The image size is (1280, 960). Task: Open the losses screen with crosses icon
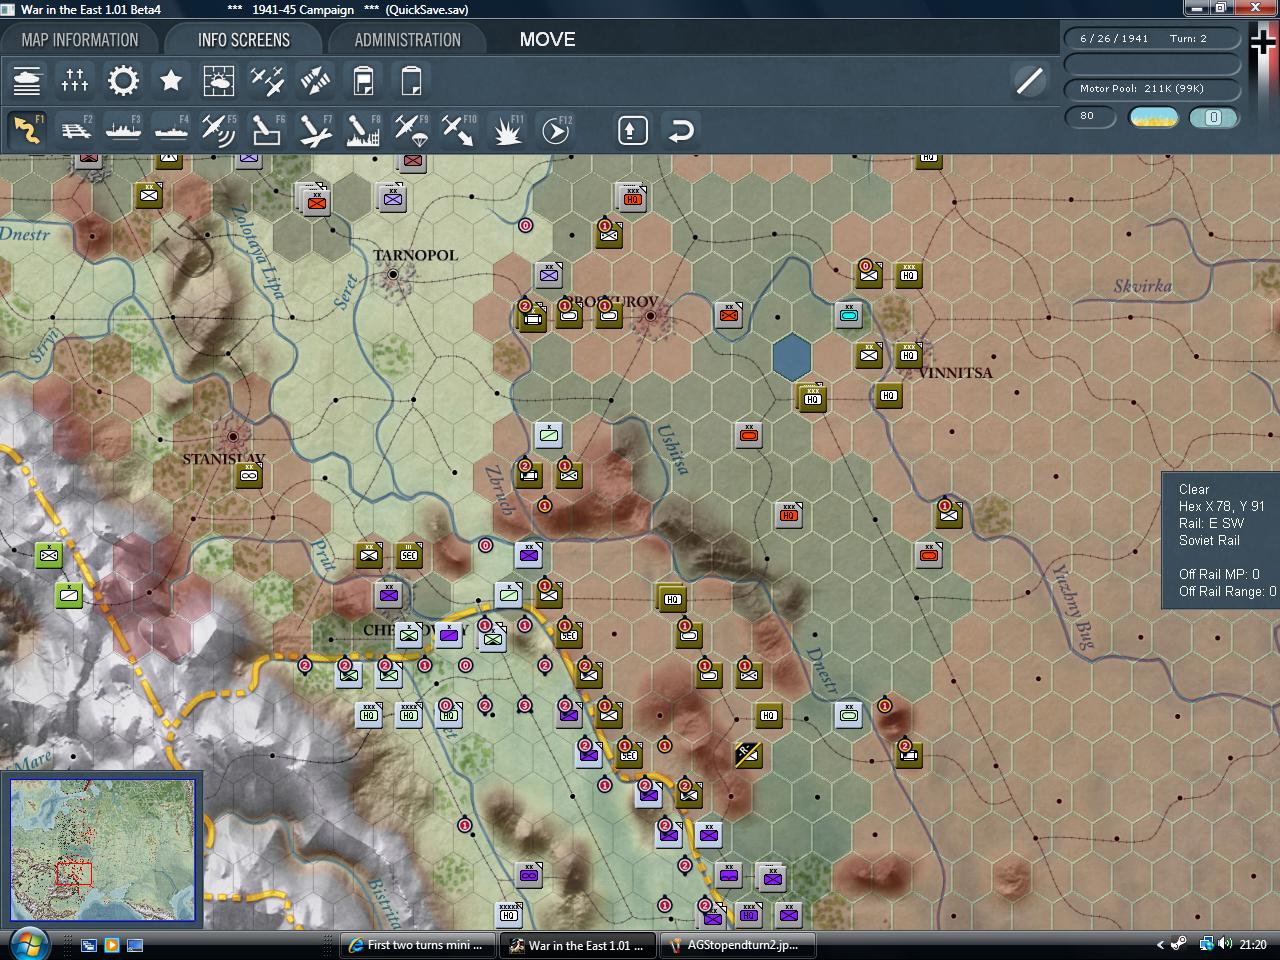click(75, 80)
